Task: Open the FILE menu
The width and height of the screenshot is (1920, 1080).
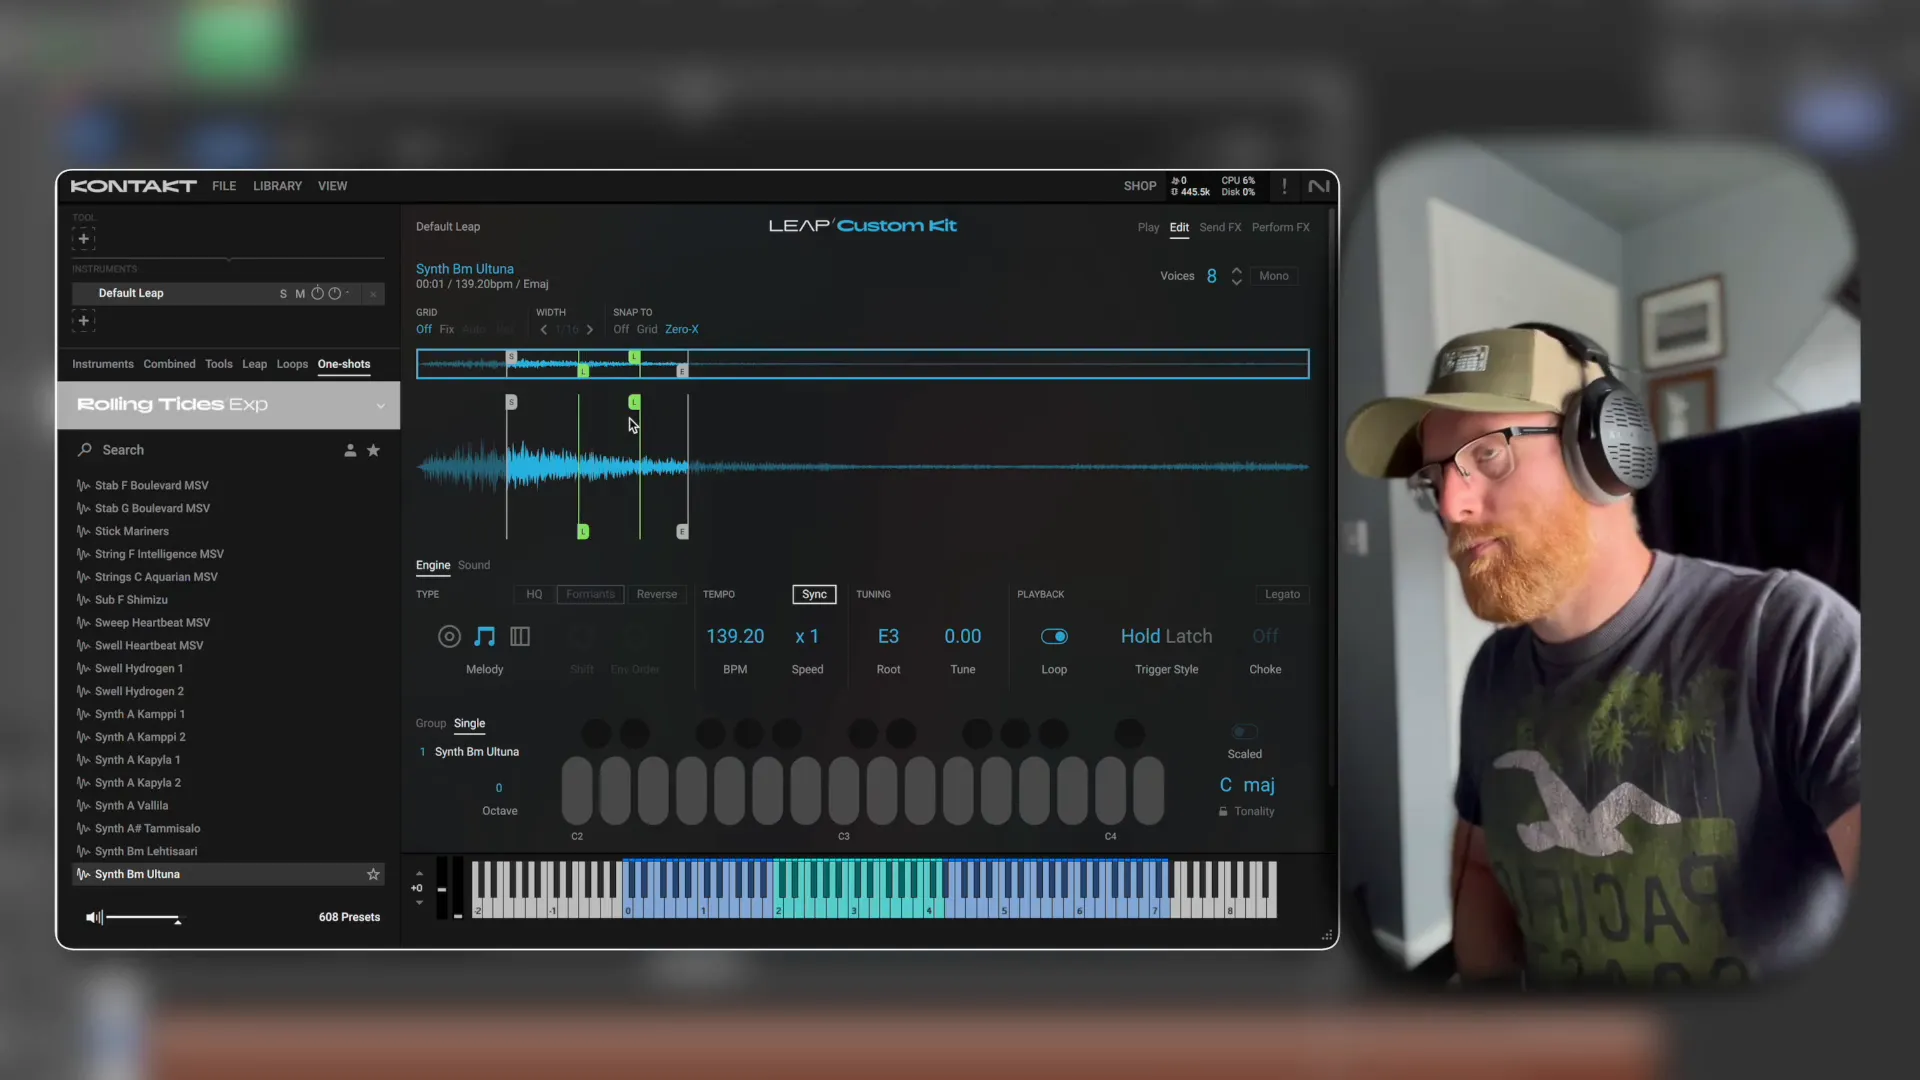Action: coord(224,186)
